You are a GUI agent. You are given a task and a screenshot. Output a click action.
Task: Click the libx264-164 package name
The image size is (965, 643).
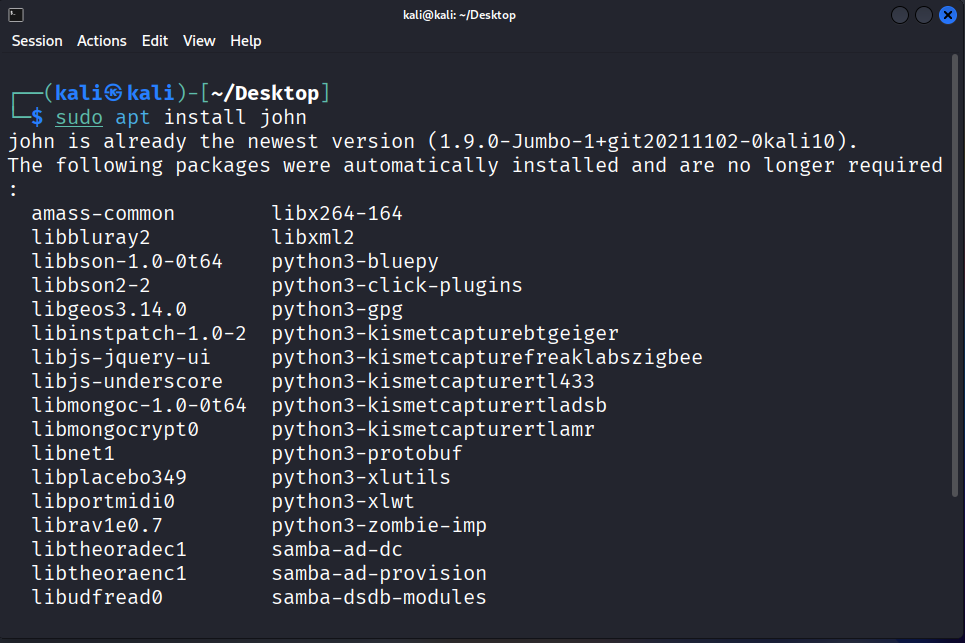click(x=337, y=213)
